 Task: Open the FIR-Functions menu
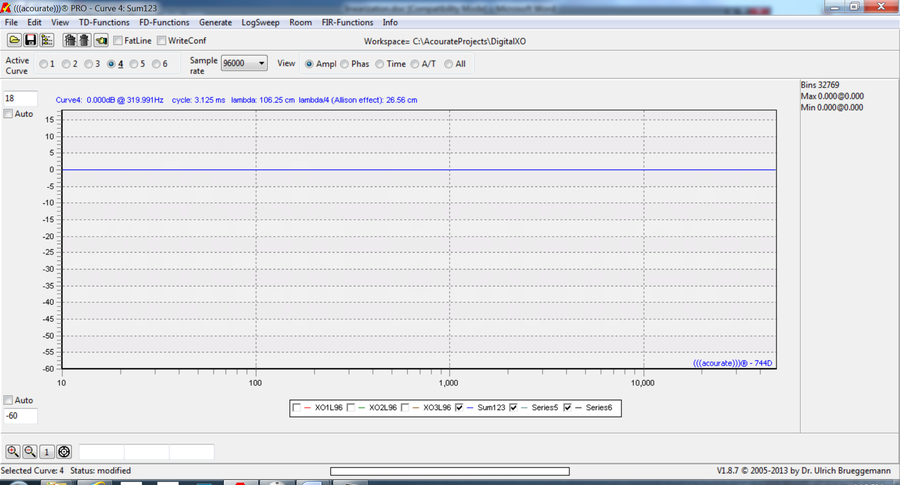pyautogui.click(x=347, y=22)
